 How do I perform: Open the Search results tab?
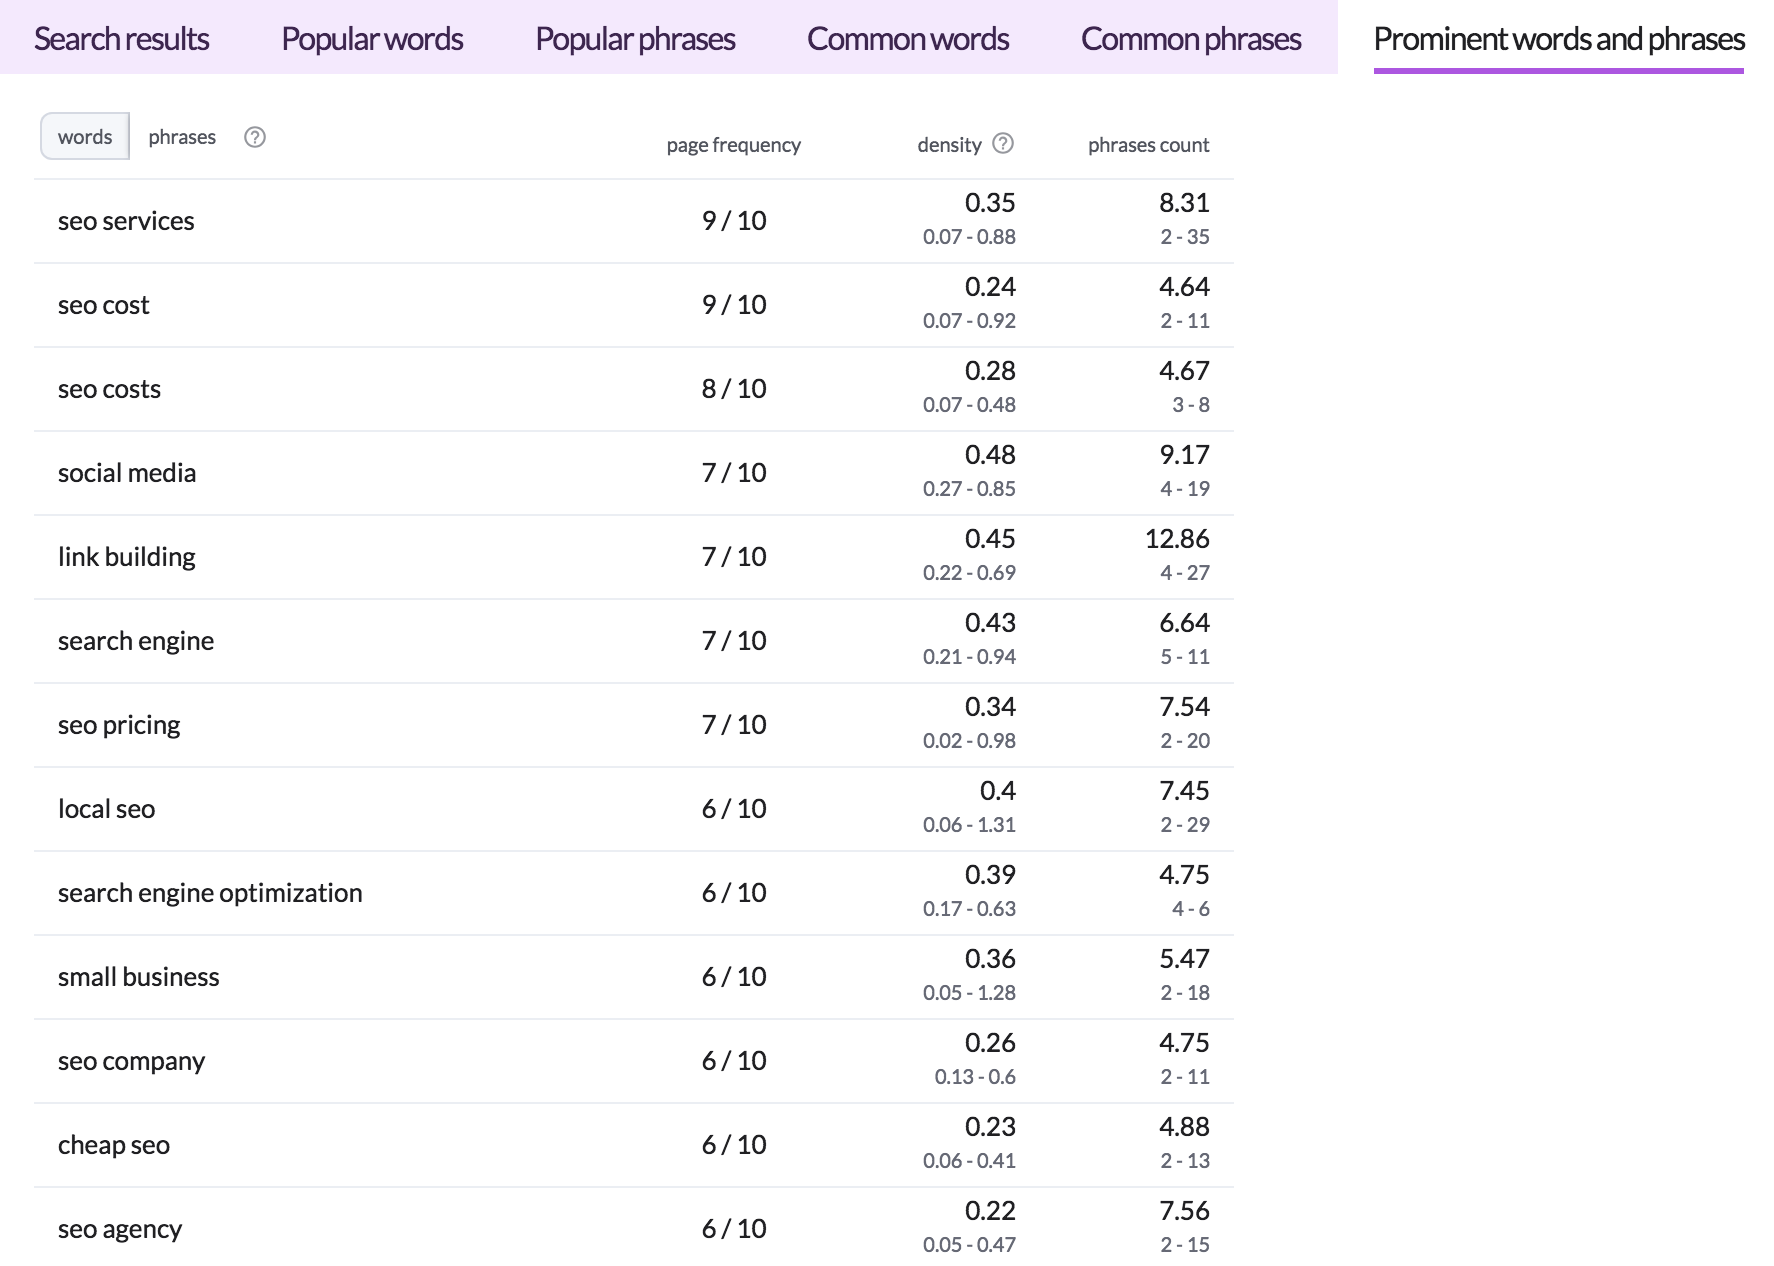121,39
